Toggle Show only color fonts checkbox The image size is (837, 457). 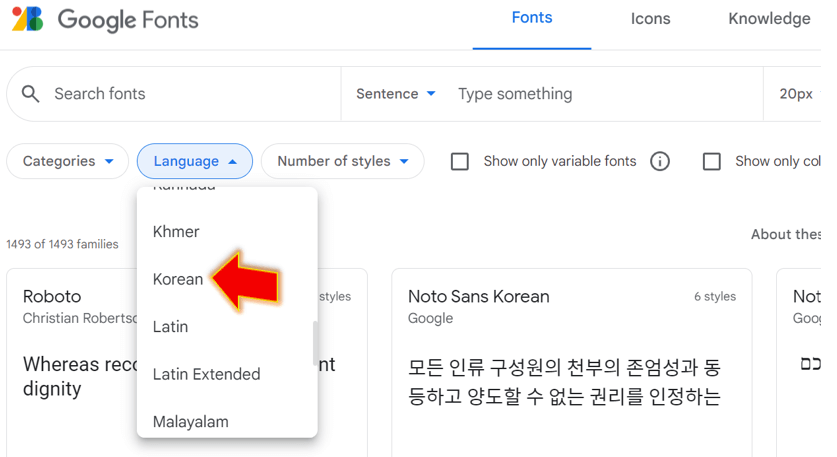pos(712,161)
